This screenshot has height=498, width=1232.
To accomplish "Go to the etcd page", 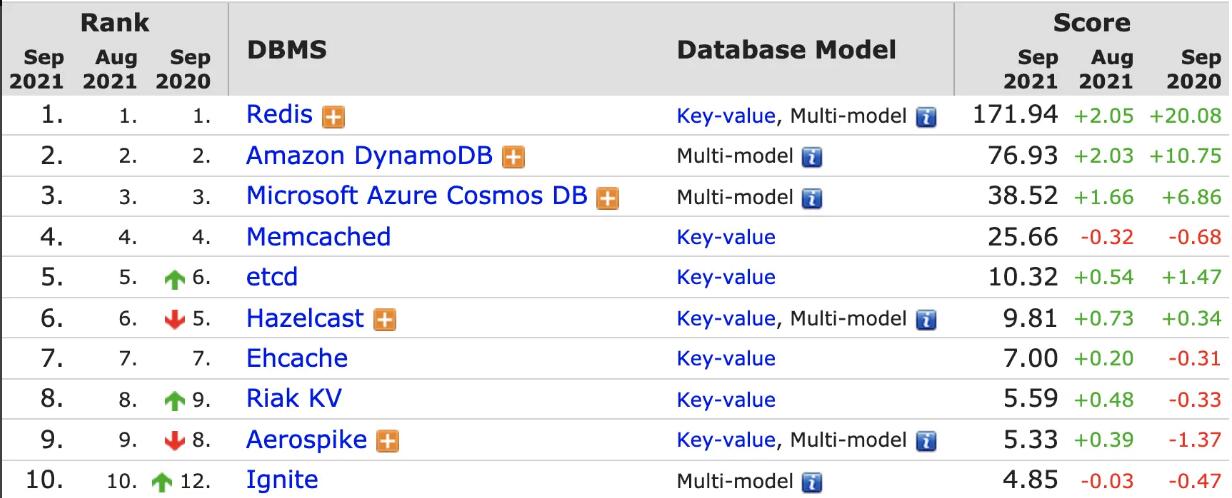I will coord(272,277).
